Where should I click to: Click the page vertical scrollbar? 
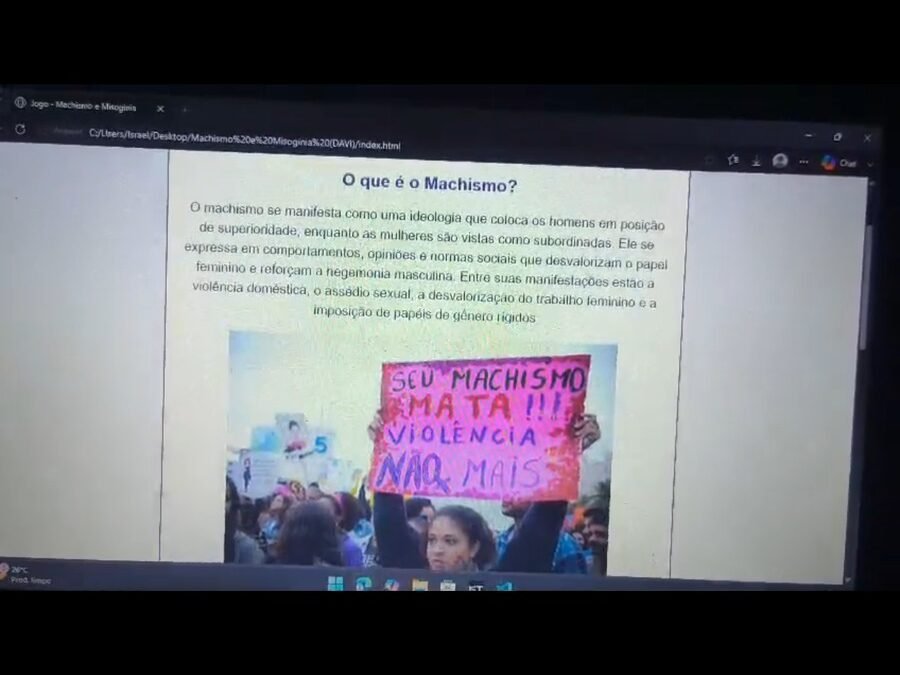[865, 287]
